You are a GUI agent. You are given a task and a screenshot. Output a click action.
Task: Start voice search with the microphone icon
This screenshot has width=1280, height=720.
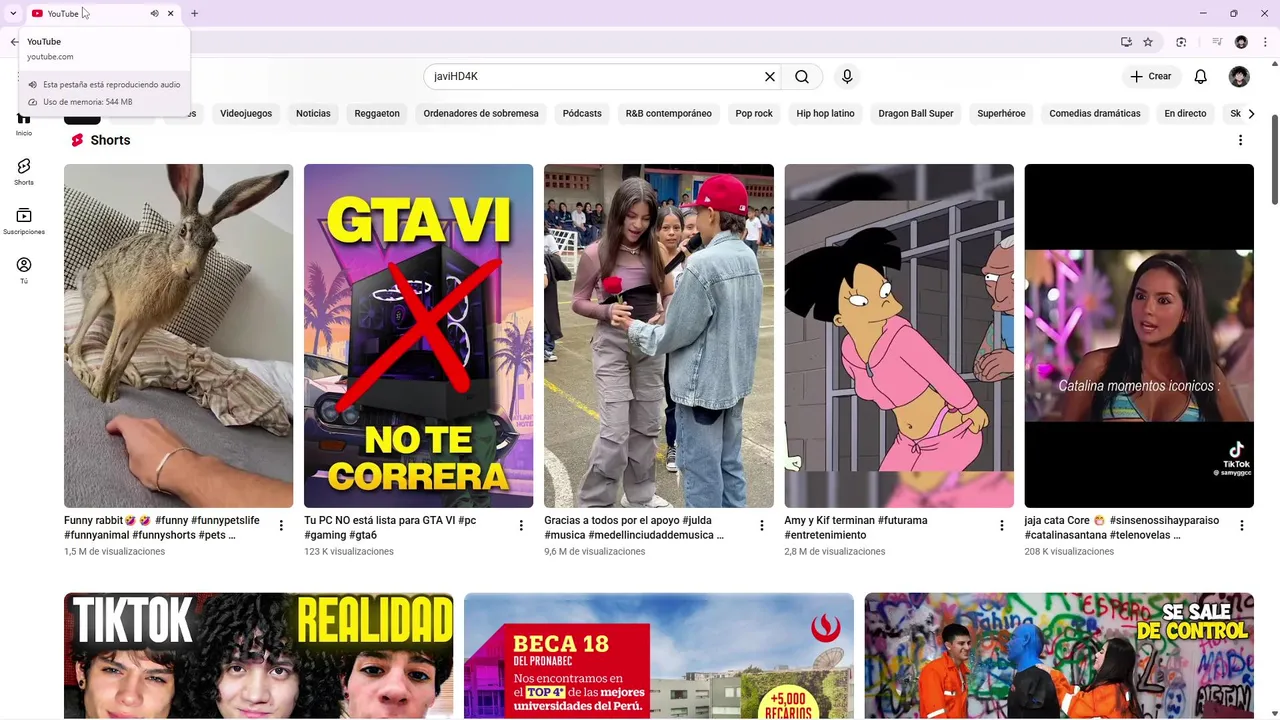(x=847, y=76)
